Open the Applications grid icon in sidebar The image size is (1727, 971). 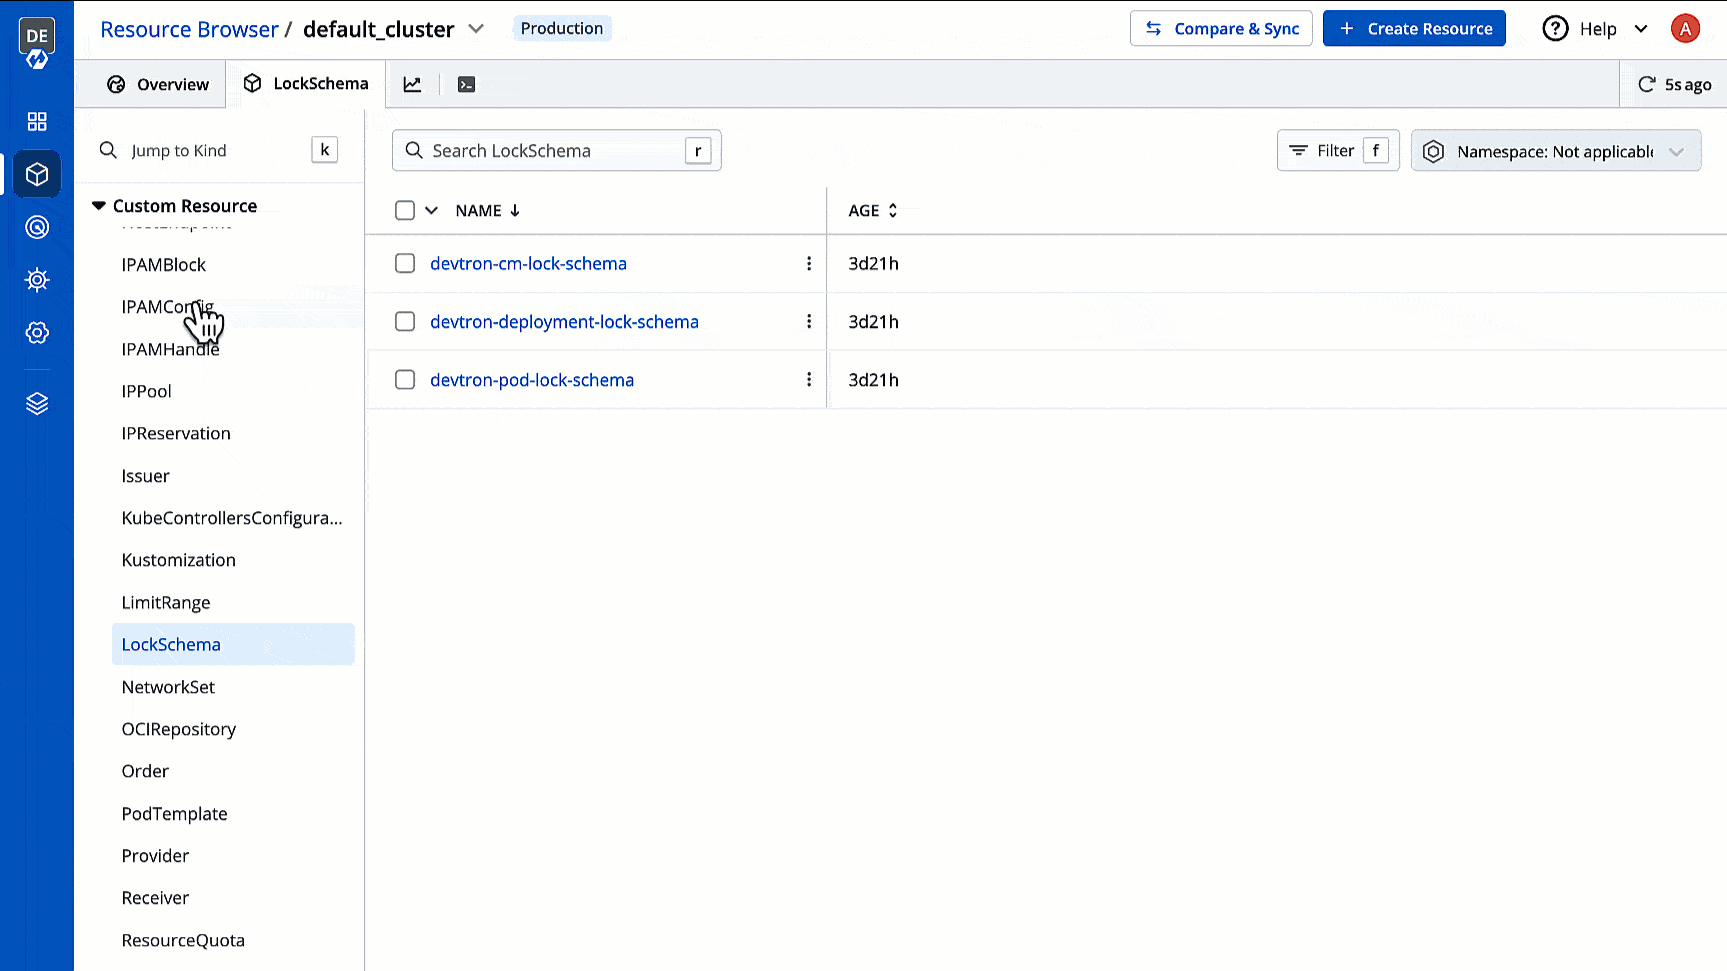37,121
